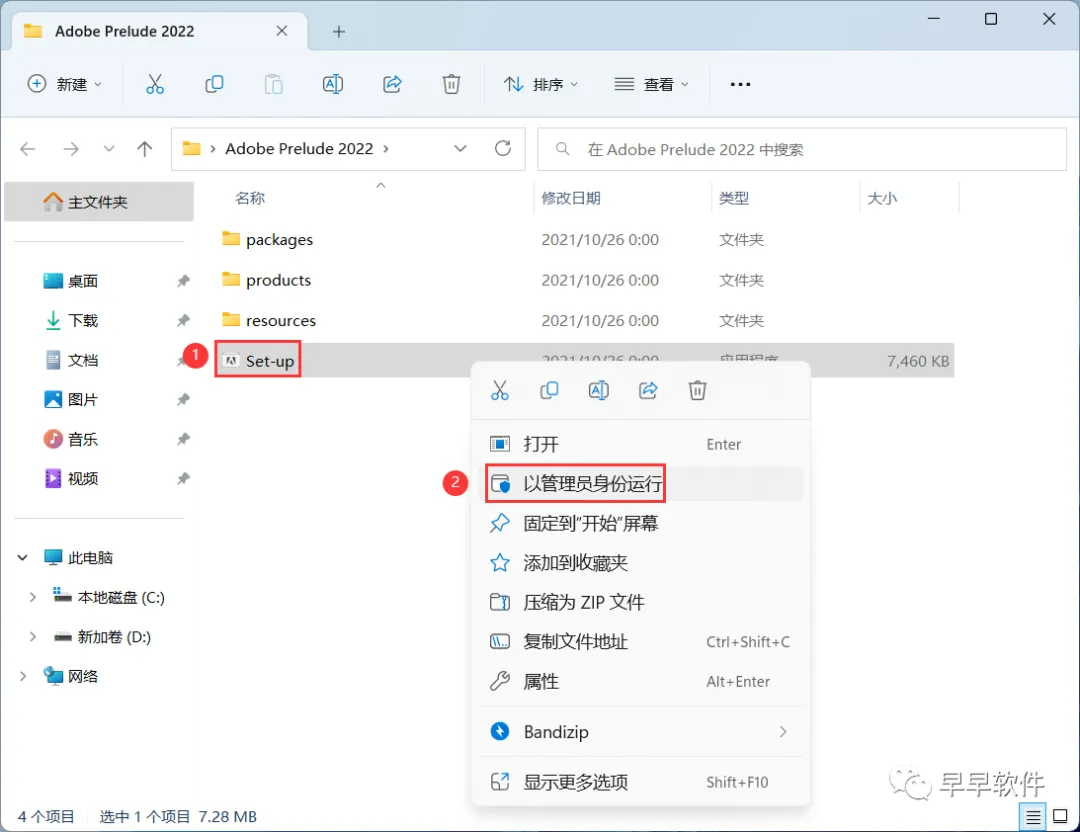Choose 属性 in the context menu
The width and height of the screenshot is (1080, 832).
pos(641,681)
